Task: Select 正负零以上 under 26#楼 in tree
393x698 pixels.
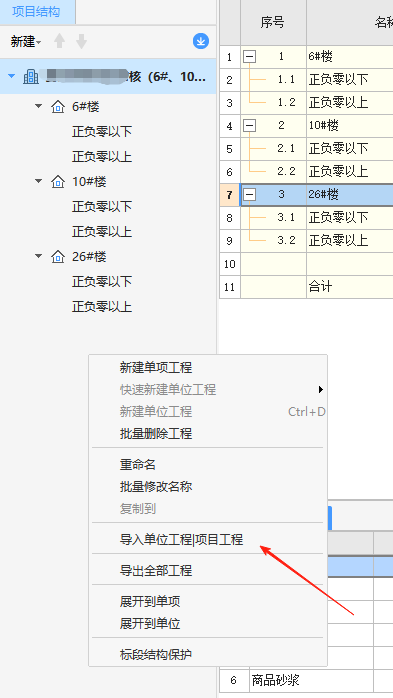Action: [102, 306]
